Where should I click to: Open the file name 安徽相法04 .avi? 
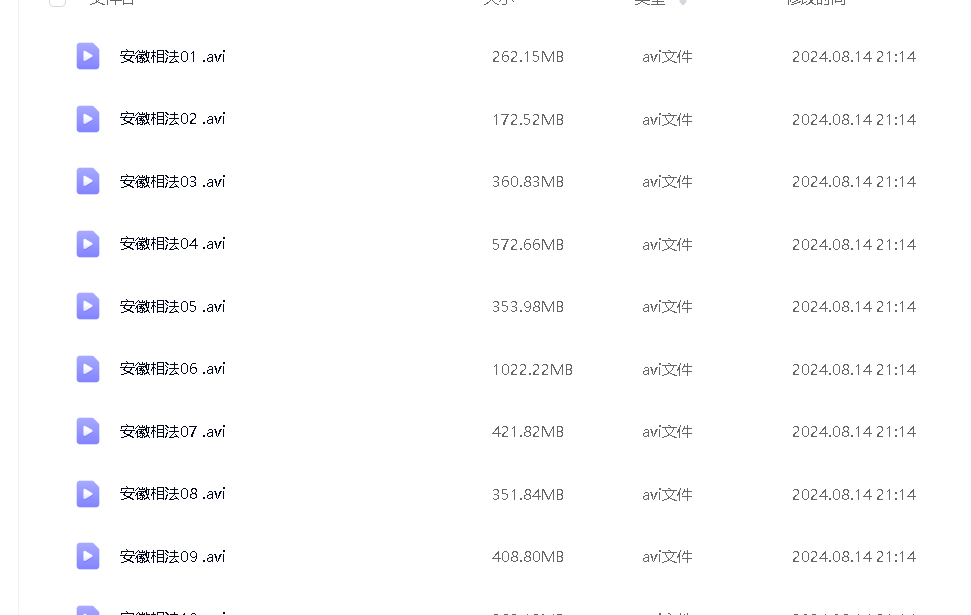(x=172, y=244)
